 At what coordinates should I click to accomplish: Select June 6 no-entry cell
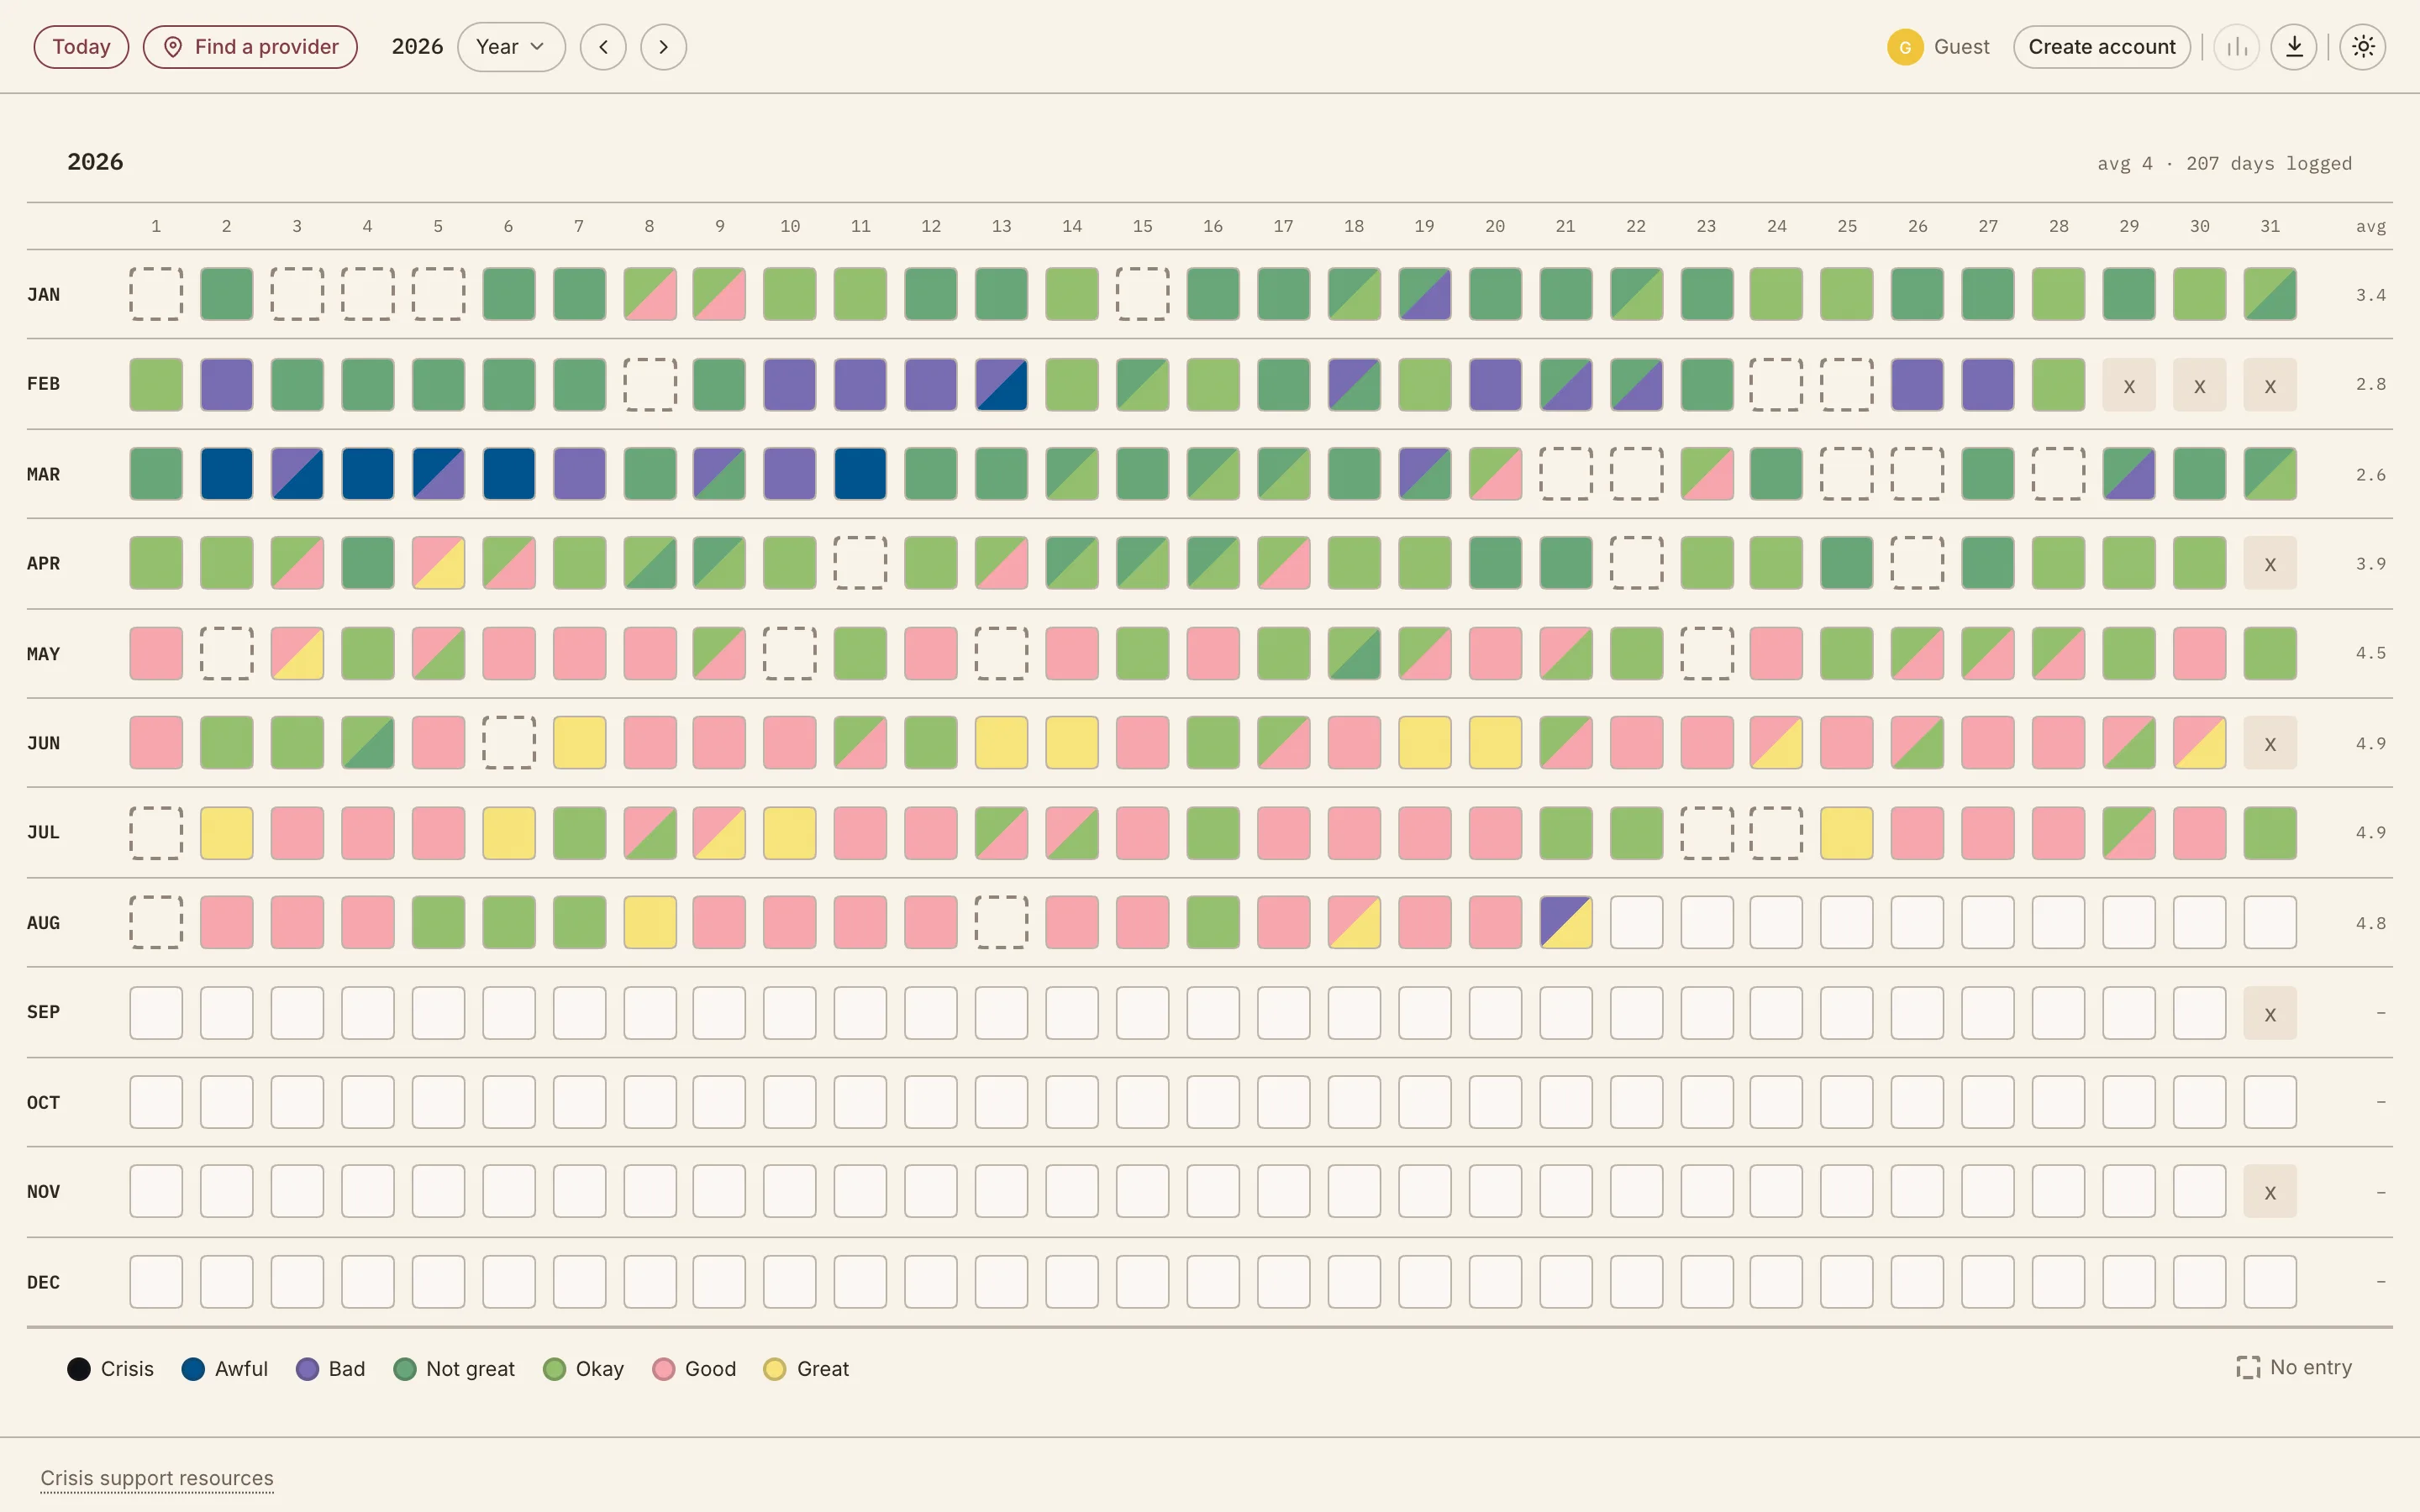coord(509,743)
